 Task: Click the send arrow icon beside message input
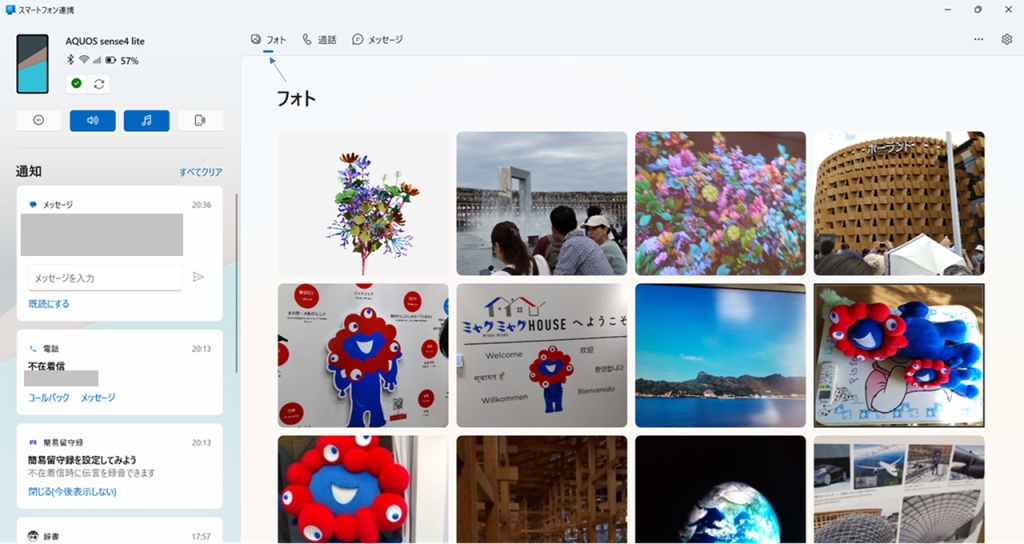(198, 277)
